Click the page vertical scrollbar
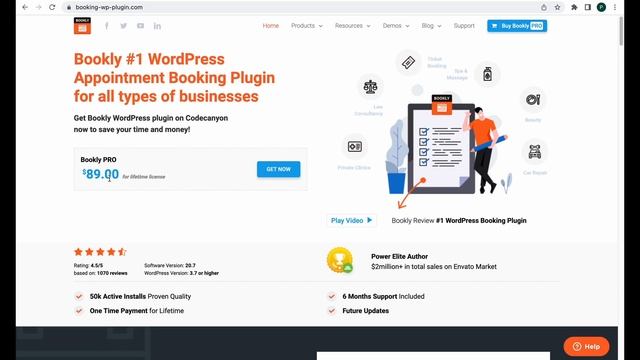 pyautogui.click(x=621, y=31)
